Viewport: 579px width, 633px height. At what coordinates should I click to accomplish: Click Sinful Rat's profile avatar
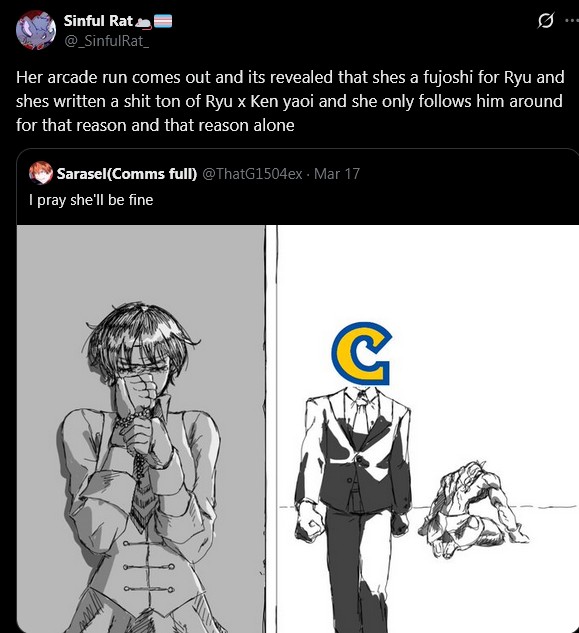coord(36,30)
